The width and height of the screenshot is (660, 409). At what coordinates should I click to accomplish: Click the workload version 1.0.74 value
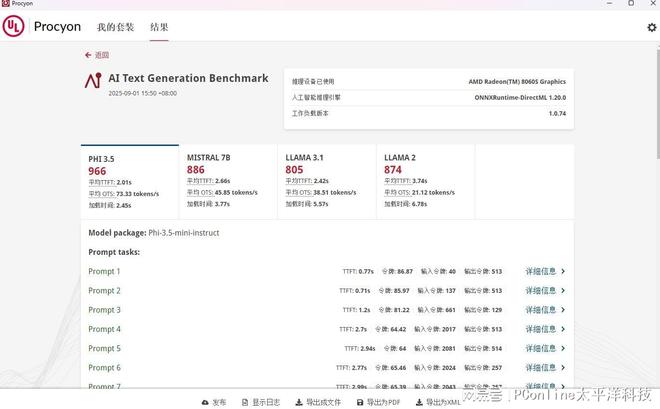[x=557, y=114]
